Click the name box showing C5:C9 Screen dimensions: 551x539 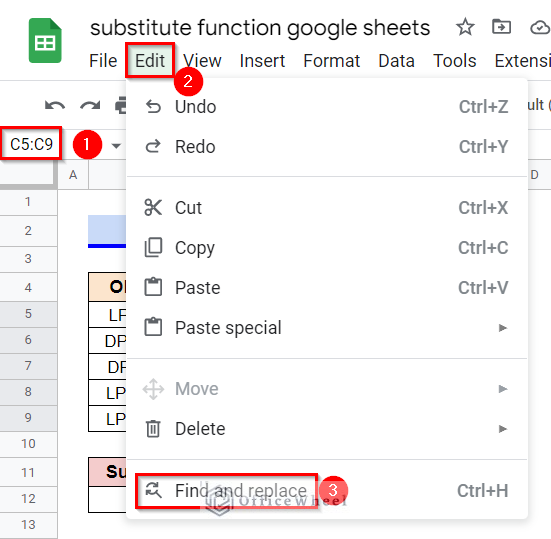(32, 144)
